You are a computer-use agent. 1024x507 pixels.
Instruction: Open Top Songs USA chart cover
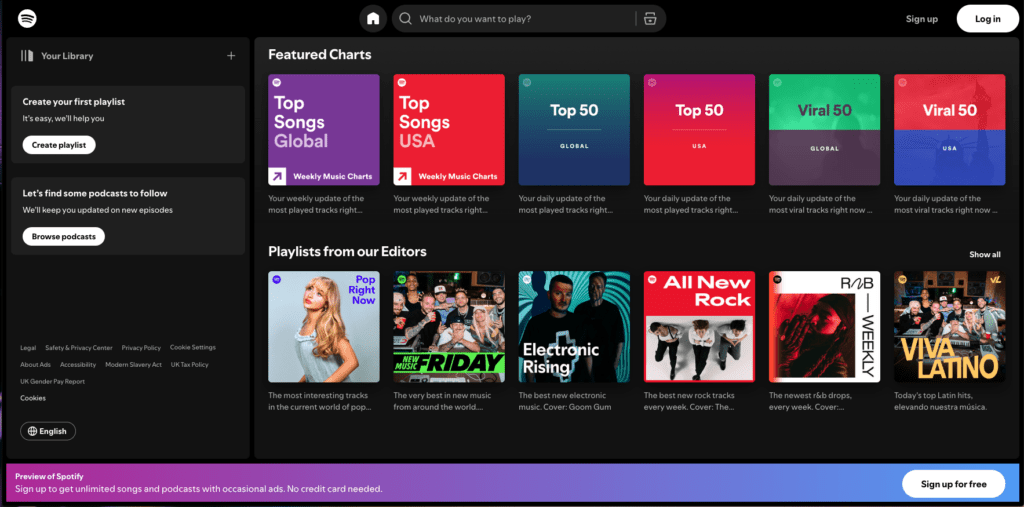[x=449, y=130]
